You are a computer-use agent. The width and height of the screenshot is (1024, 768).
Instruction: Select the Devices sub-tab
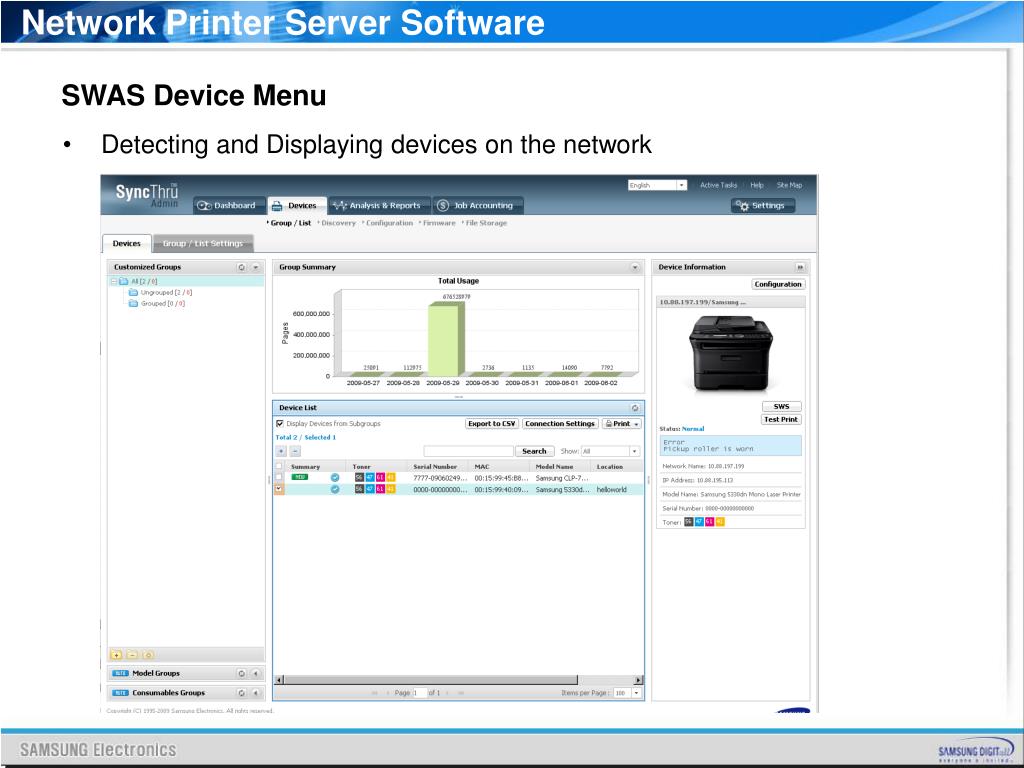click(x=127, y=244)
